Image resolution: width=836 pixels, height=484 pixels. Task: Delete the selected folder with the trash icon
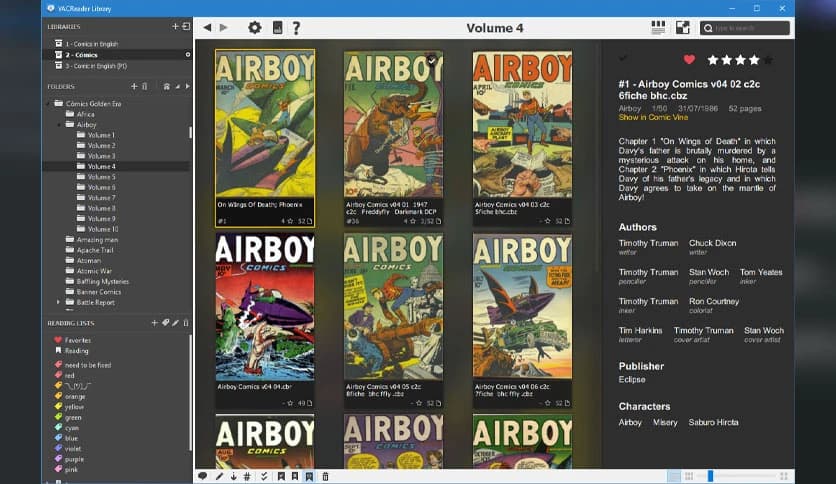[x=145, y=86]
